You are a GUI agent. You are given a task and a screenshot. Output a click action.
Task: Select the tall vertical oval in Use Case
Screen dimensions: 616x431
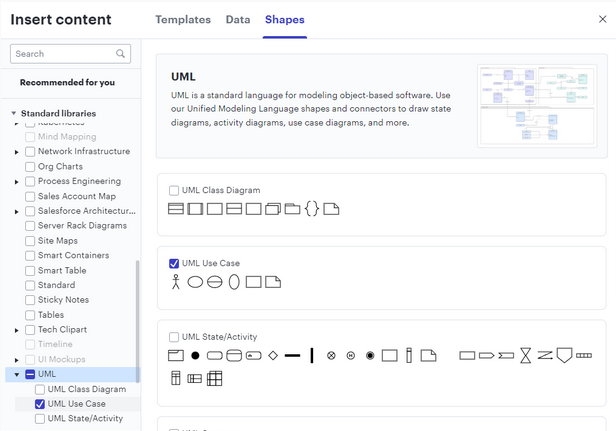pos(234,282)
